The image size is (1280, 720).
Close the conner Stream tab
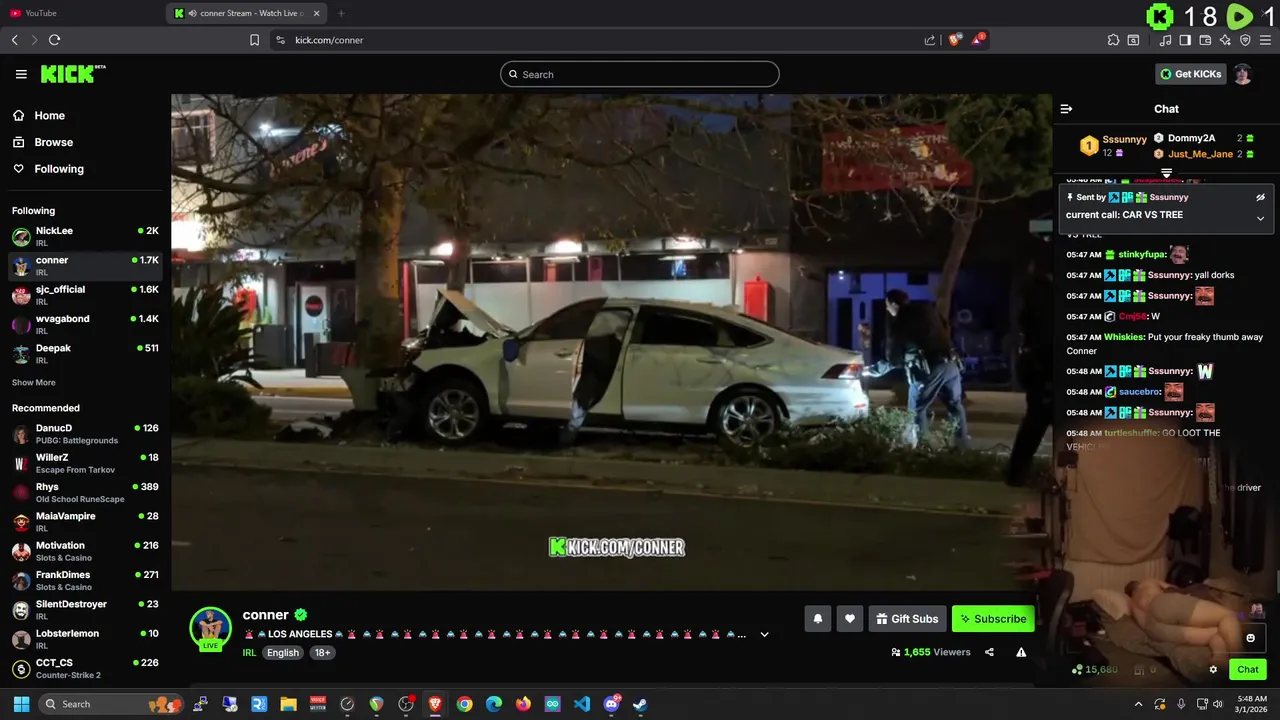317,13
